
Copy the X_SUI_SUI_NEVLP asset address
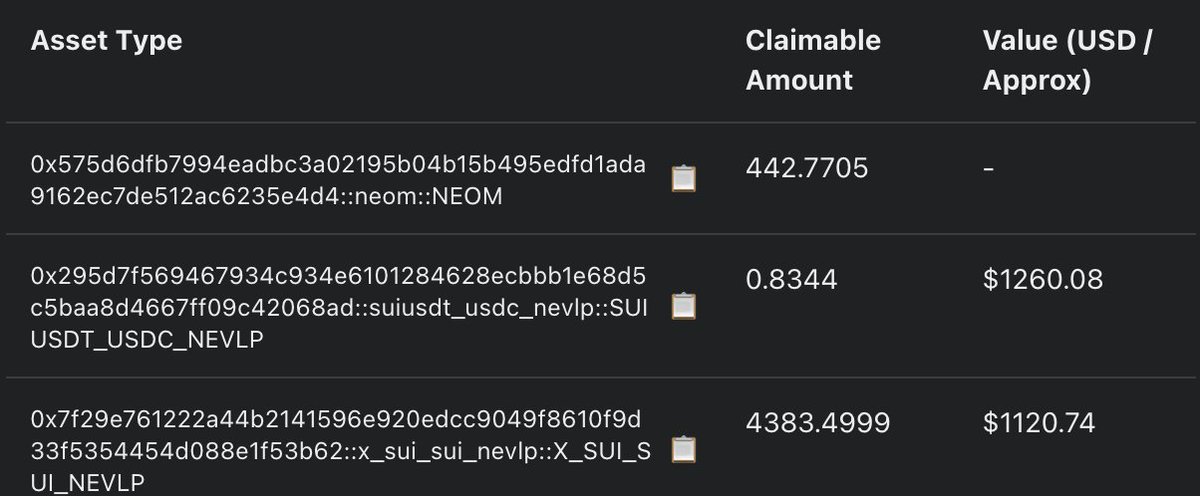click(x=684, y=449)
